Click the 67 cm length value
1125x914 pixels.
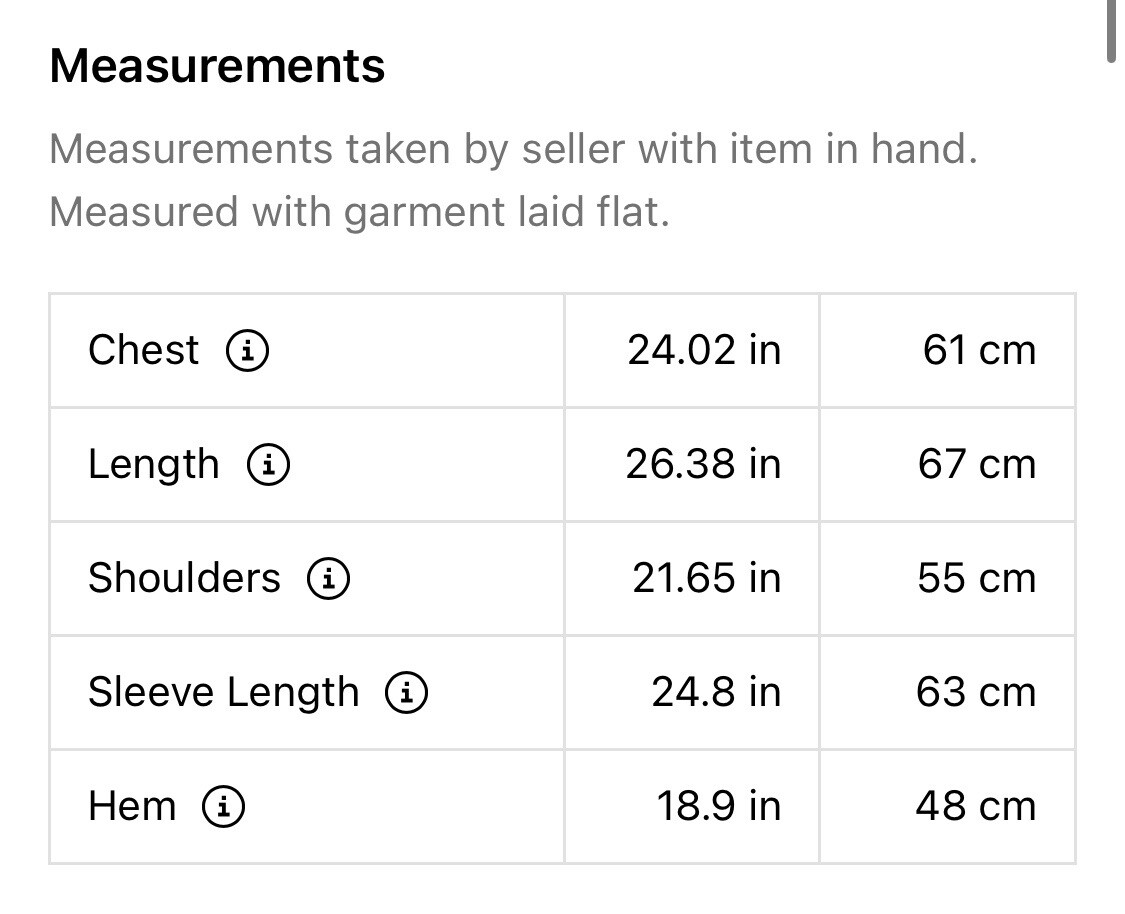(977, 464)
